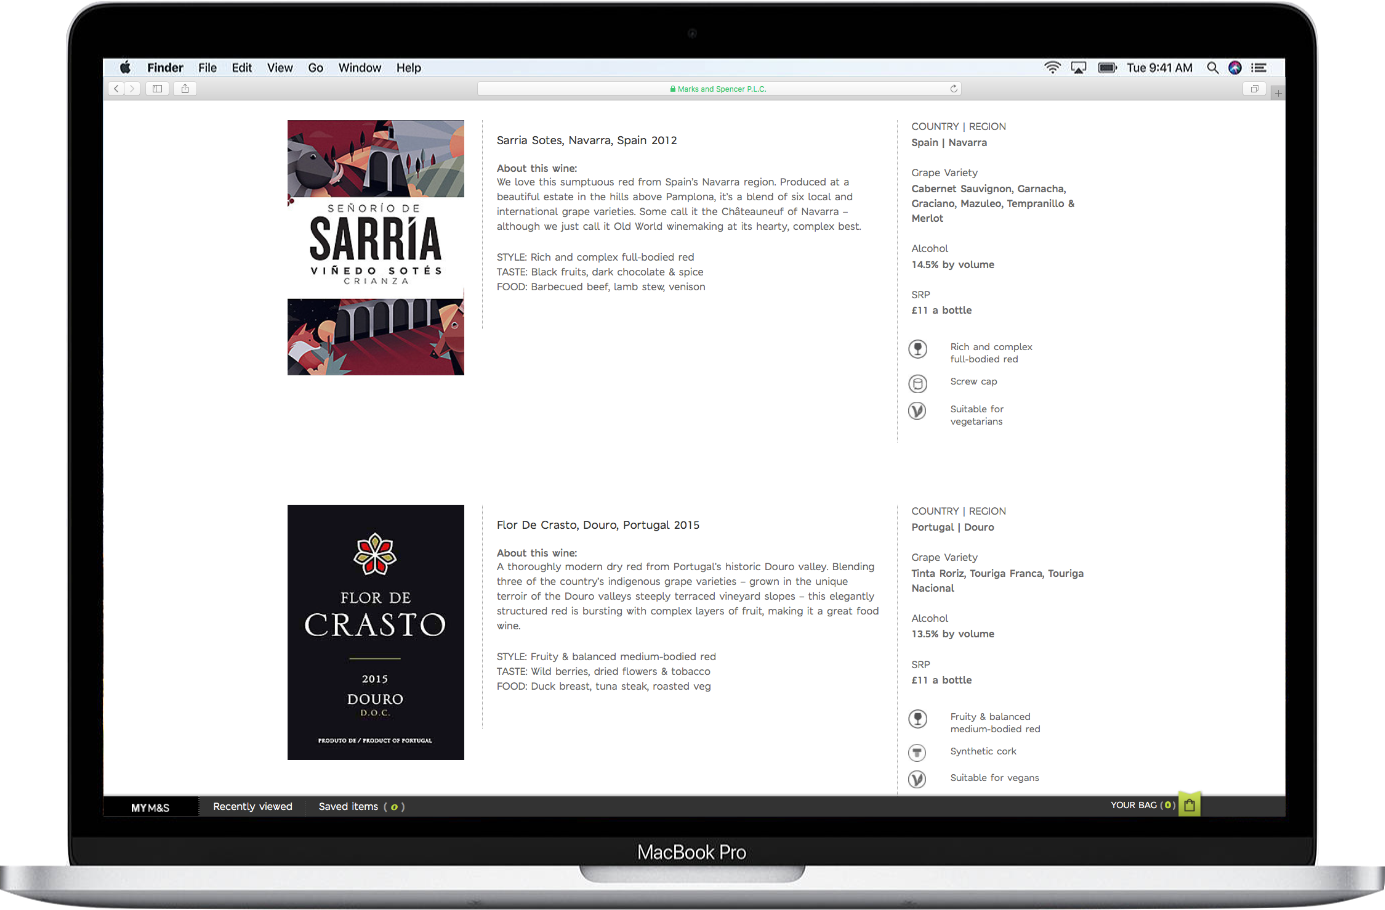Image resolution: width=1385 pixels, height=910 pixels.
Task: Open the View menu
Action: pyautogui.click(x=280, y=68)
